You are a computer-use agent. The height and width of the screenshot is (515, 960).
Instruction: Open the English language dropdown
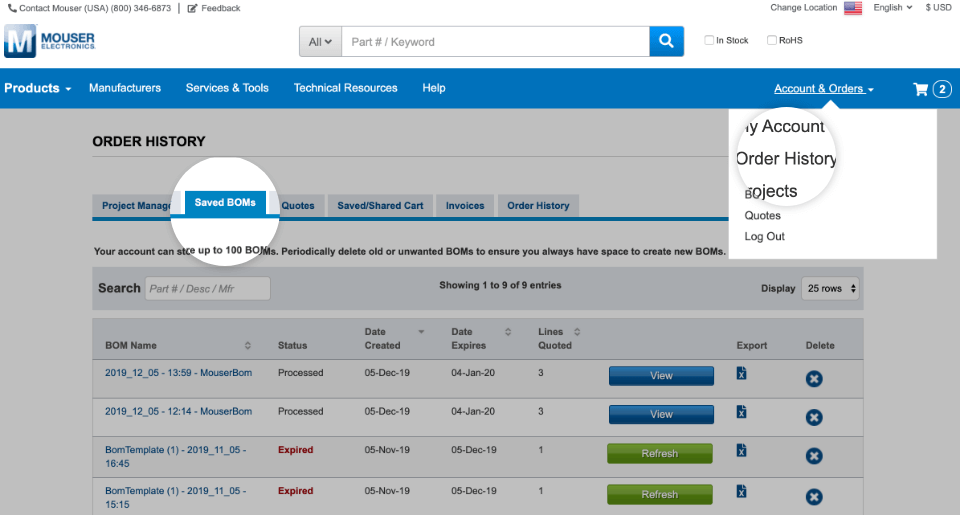click(893, 8)
